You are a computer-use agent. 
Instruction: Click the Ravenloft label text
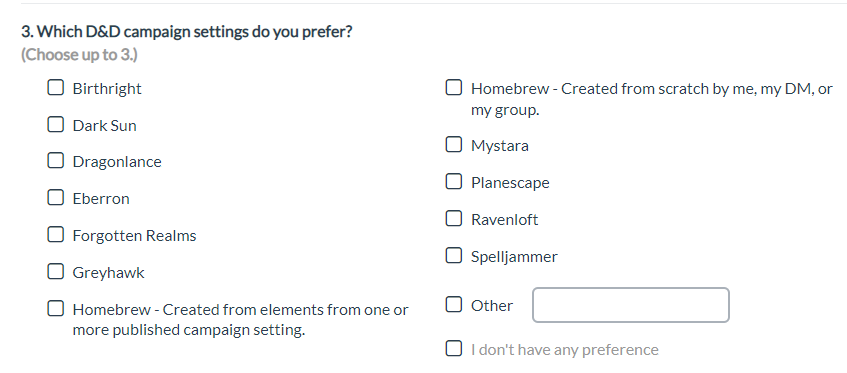[505, 220]
